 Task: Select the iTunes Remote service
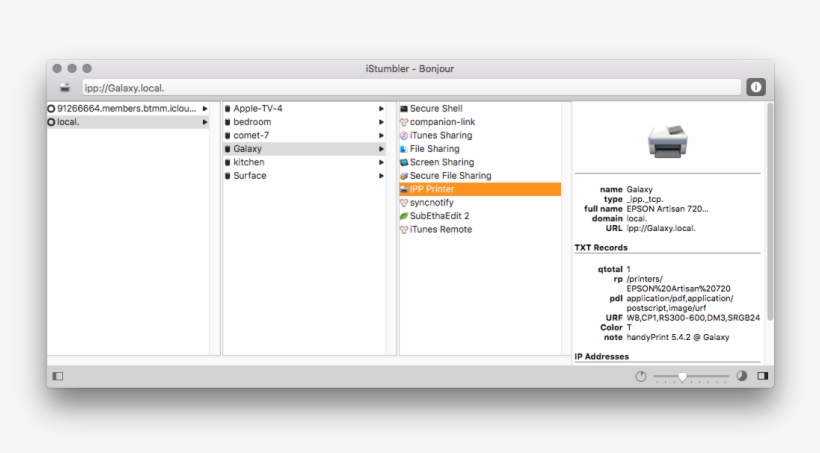(480, 230)
